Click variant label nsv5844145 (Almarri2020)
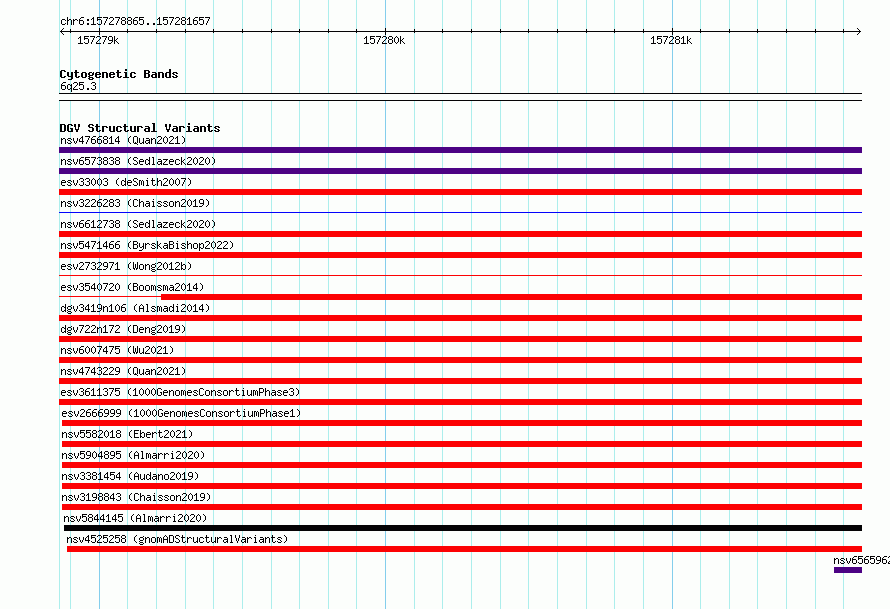890x609 pixels. (135, 518)
